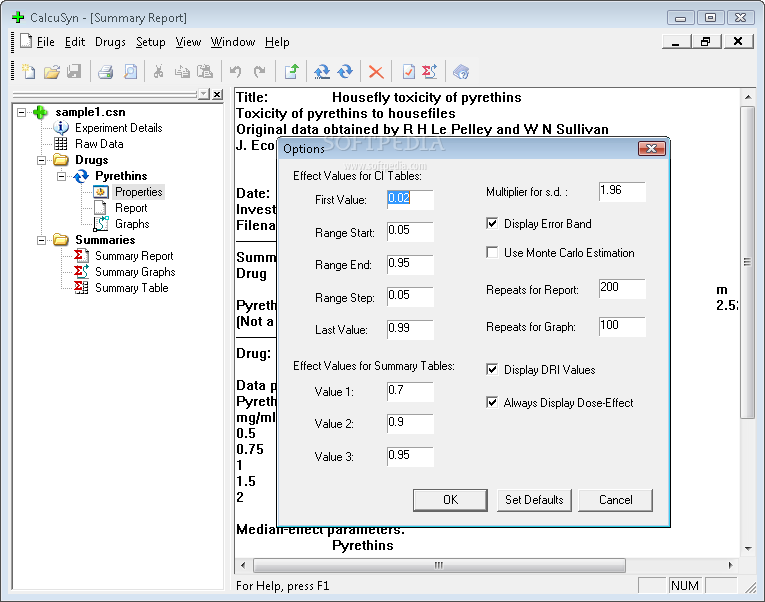Click the New document toolbar icon
Screen dimensions: 765x602
click(x=28, y=72)
